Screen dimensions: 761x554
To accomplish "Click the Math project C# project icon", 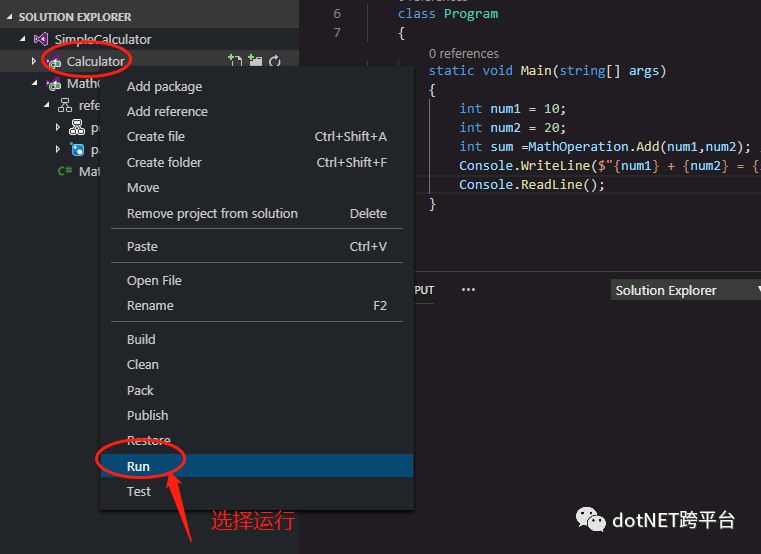I will [53, 84].
